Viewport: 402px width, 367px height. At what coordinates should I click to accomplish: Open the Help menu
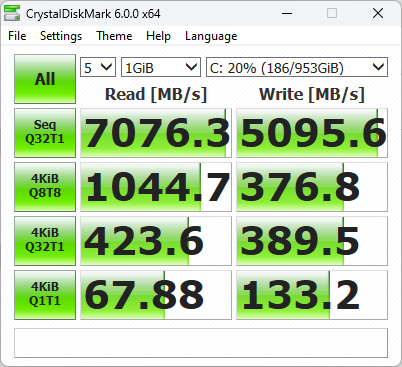158,36
